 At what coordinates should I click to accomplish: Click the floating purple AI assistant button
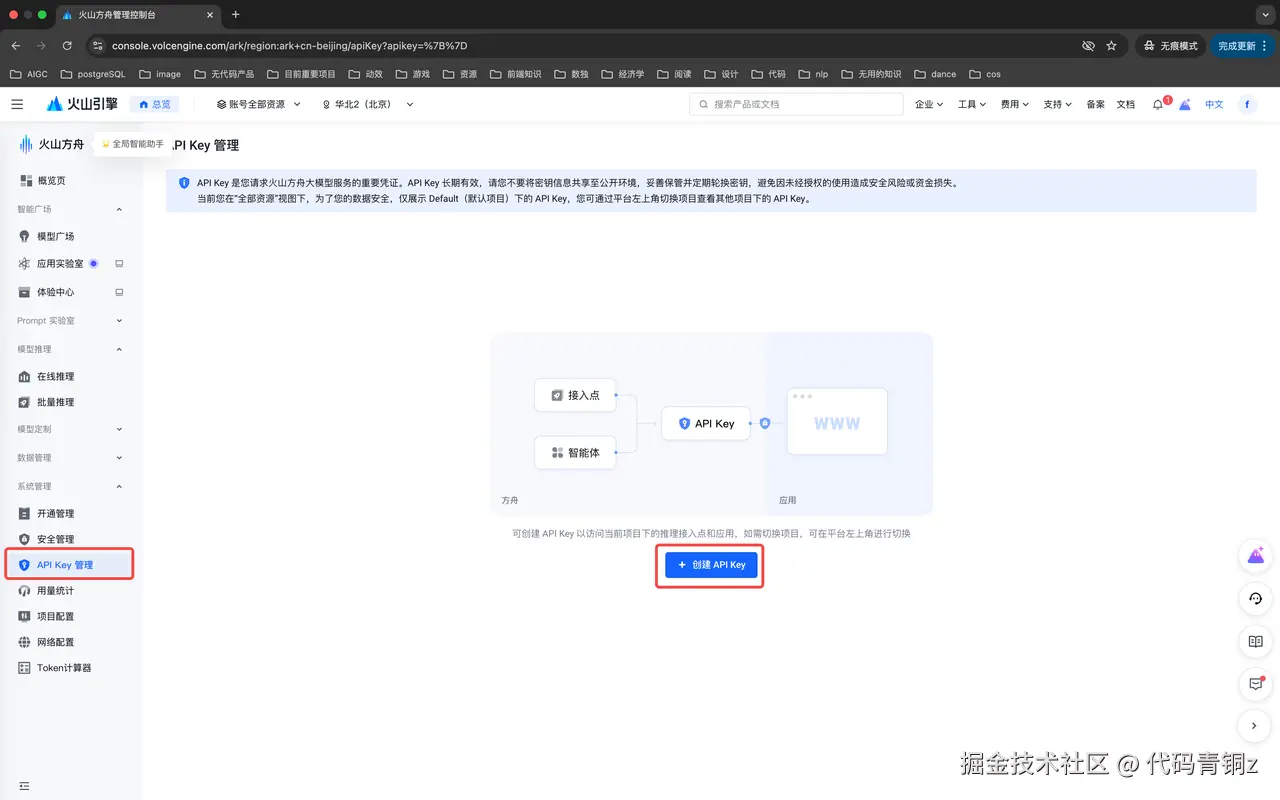click(x=1256, y=556)
